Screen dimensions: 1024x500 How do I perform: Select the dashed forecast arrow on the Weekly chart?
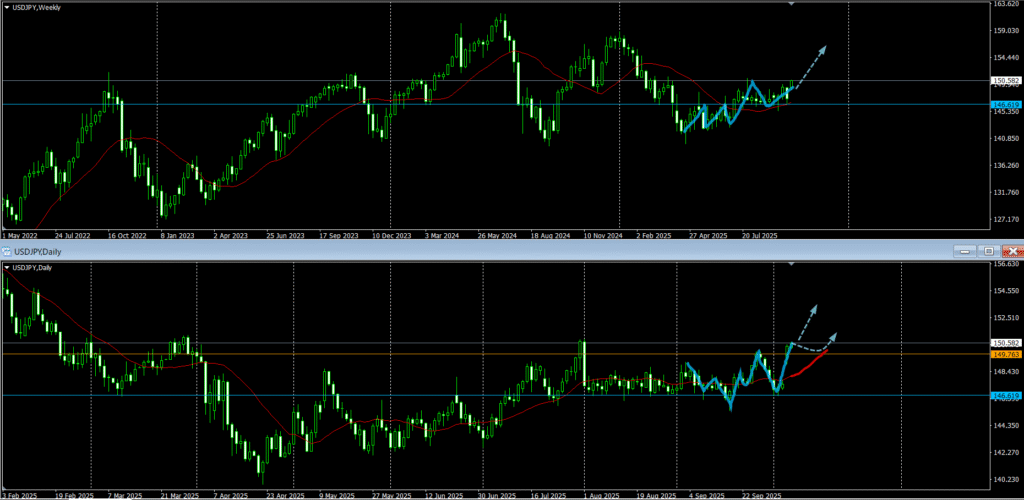812,64
